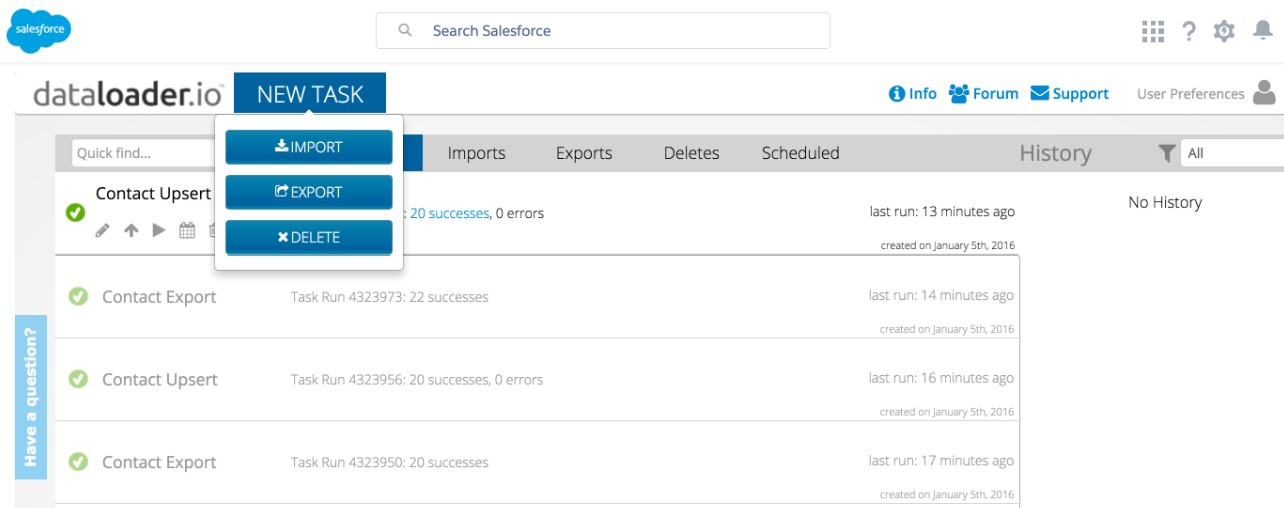Open the NEW TASK dropdown menu

(x=309, y=94)
